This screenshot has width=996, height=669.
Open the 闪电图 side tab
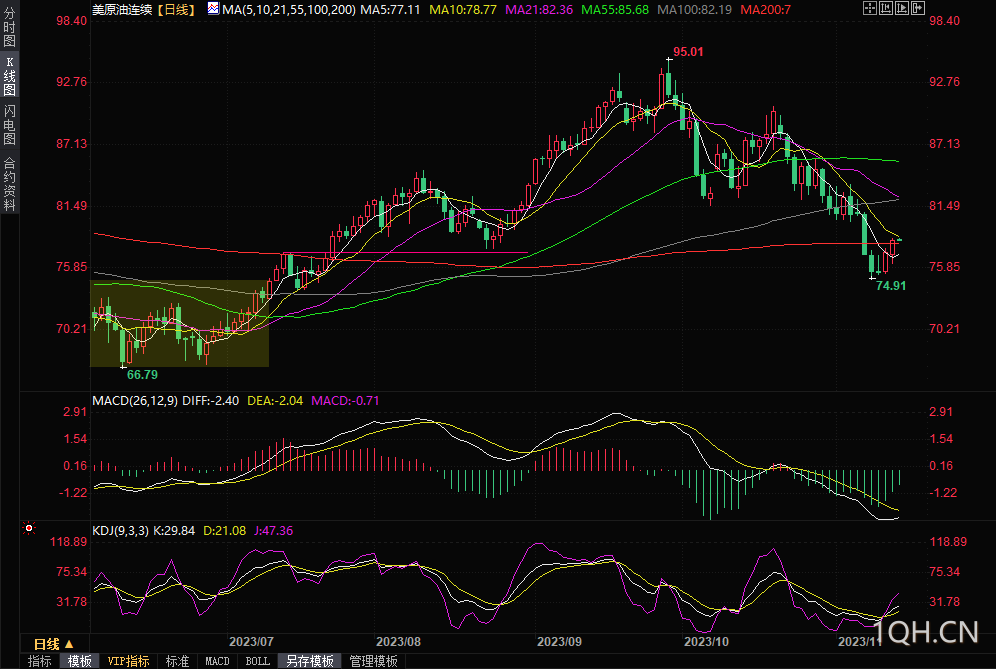point(9,128)
